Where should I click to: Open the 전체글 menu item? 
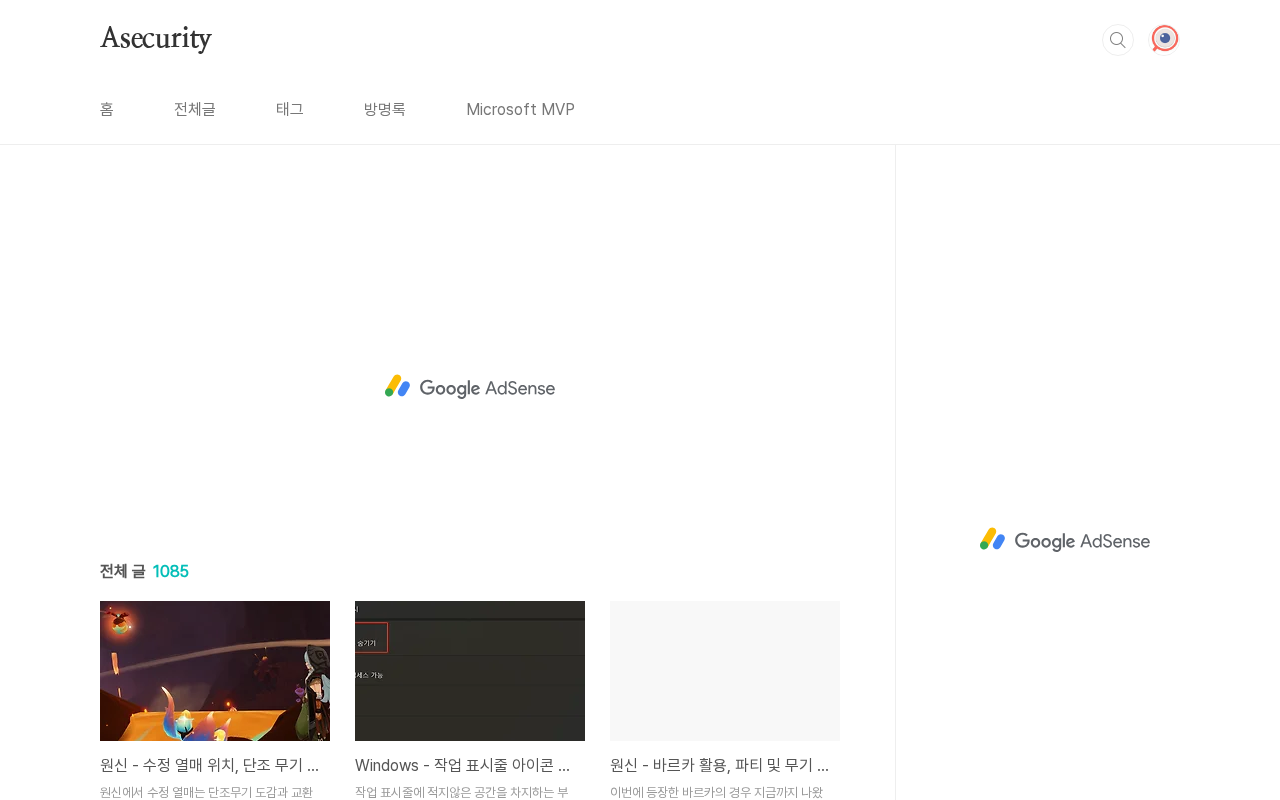(195, 109)
